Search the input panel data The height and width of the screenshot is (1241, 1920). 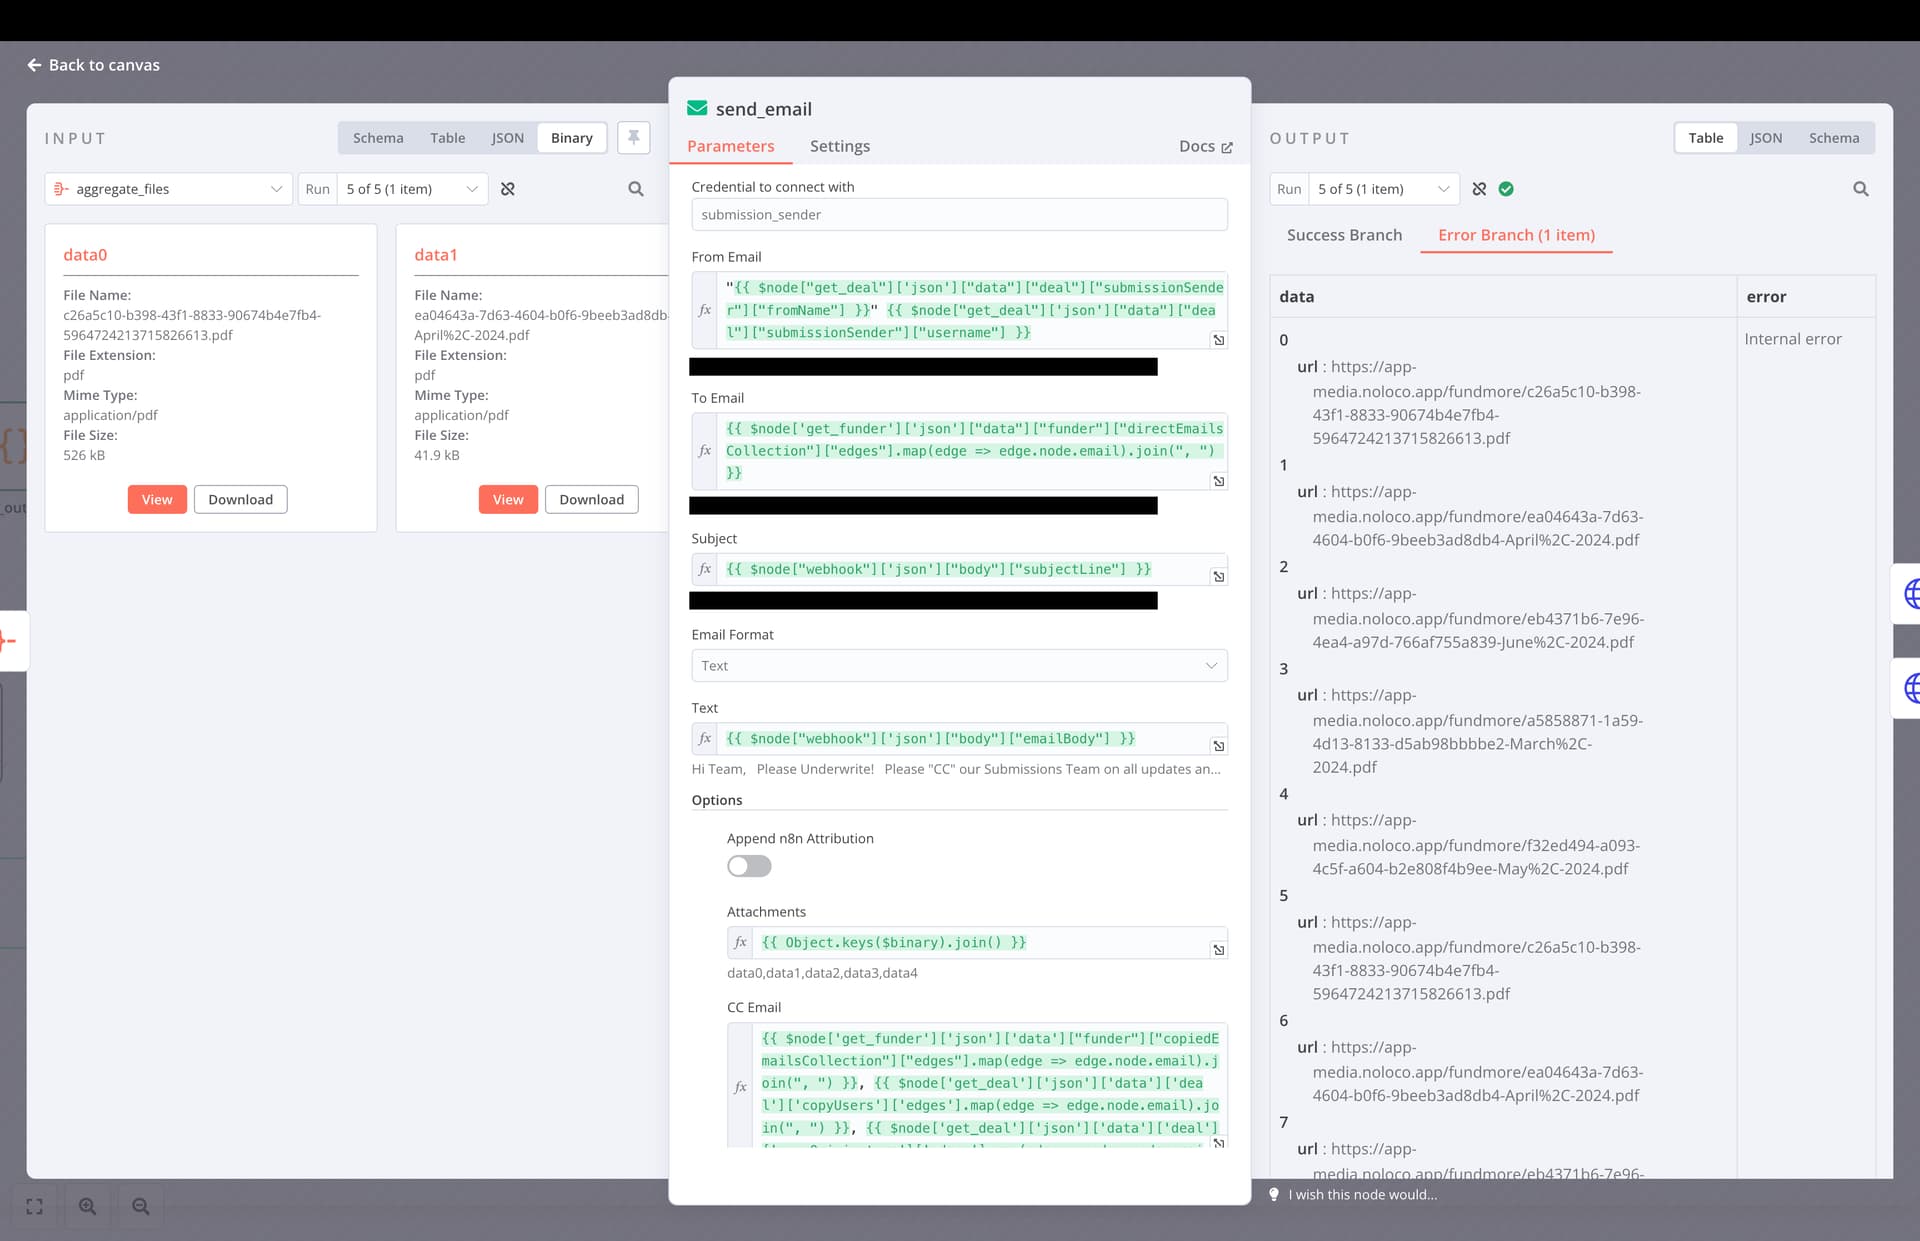tap(636, 189)
